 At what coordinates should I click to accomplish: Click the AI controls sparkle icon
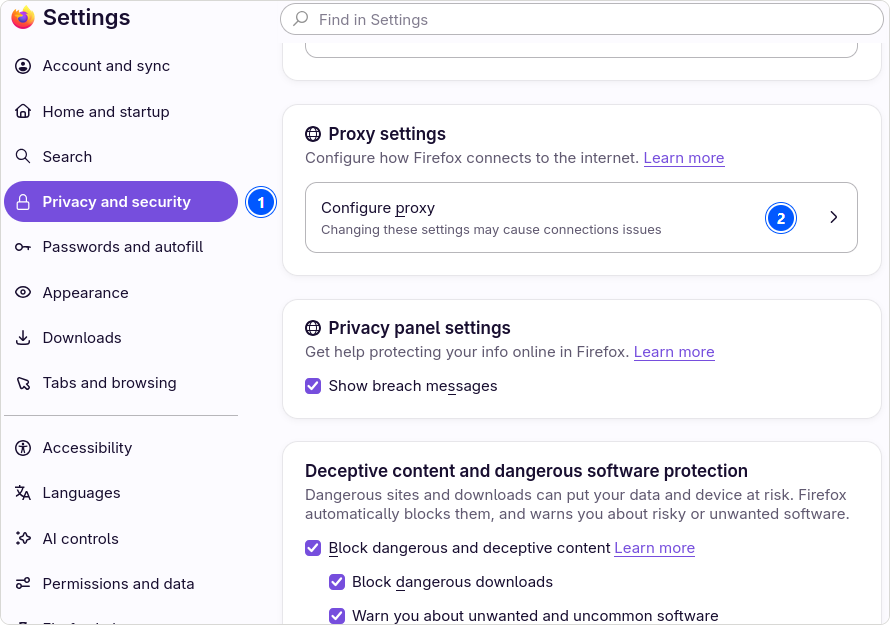coord(23,538)
